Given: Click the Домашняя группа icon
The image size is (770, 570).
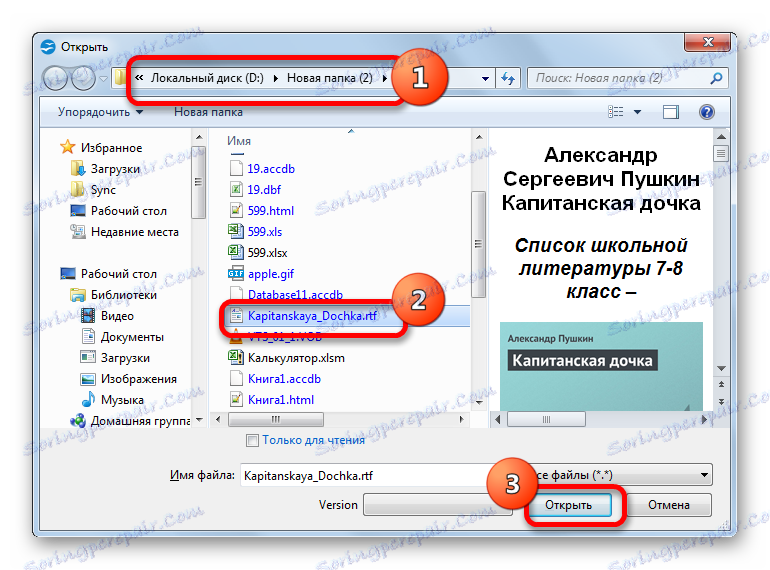Looking at the screenshot, I should (x=78, y=420).
